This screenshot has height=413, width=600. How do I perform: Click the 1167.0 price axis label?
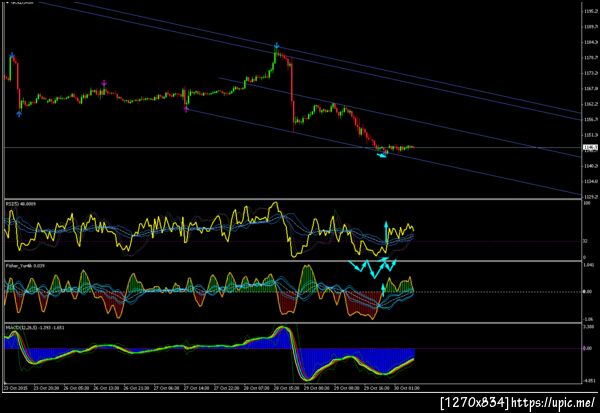click(591, 88)
